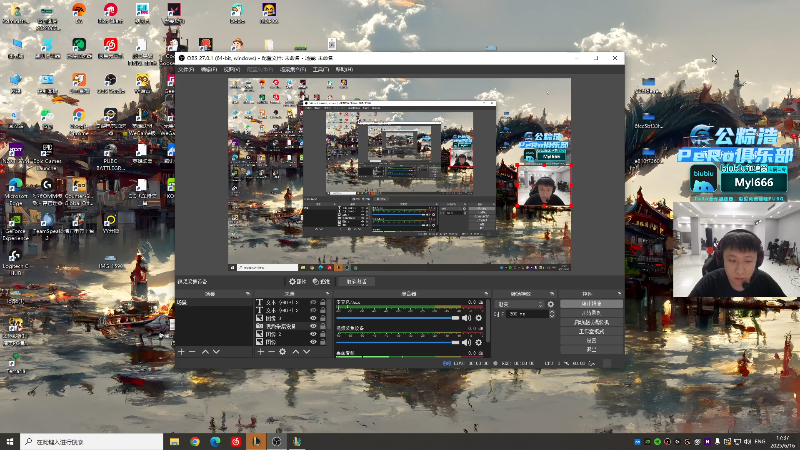The height and width of the screenshot is (450, 800).
Task: Open 设置 from the Controls dock
Action: (591, 340)
